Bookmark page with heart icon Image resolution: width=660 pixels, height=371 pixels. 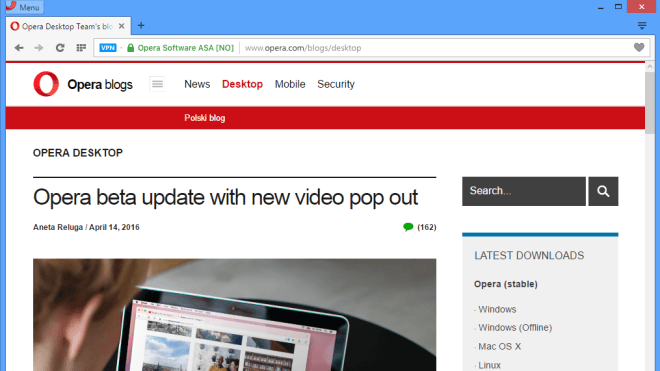(x=639, y=48)
